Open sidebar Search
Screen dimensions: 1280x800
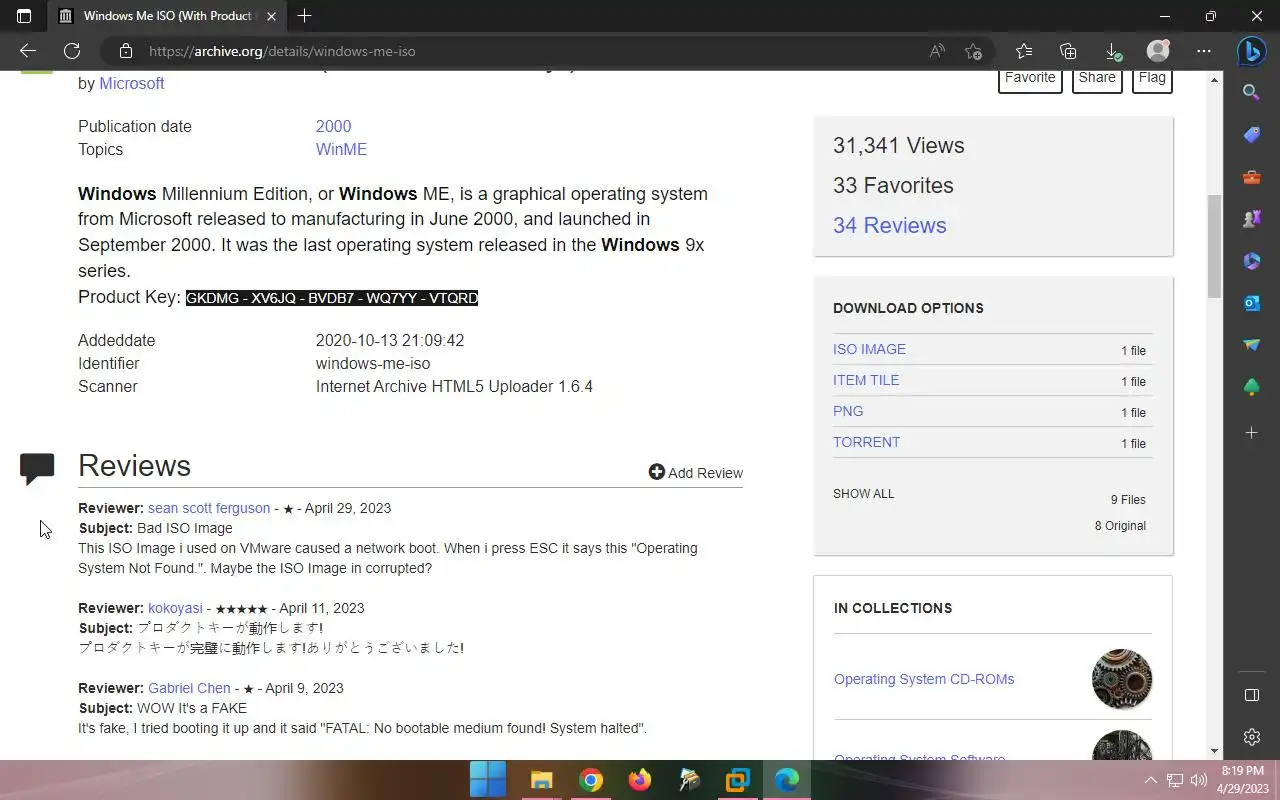pyautogui.click(x=1251, y=92)
